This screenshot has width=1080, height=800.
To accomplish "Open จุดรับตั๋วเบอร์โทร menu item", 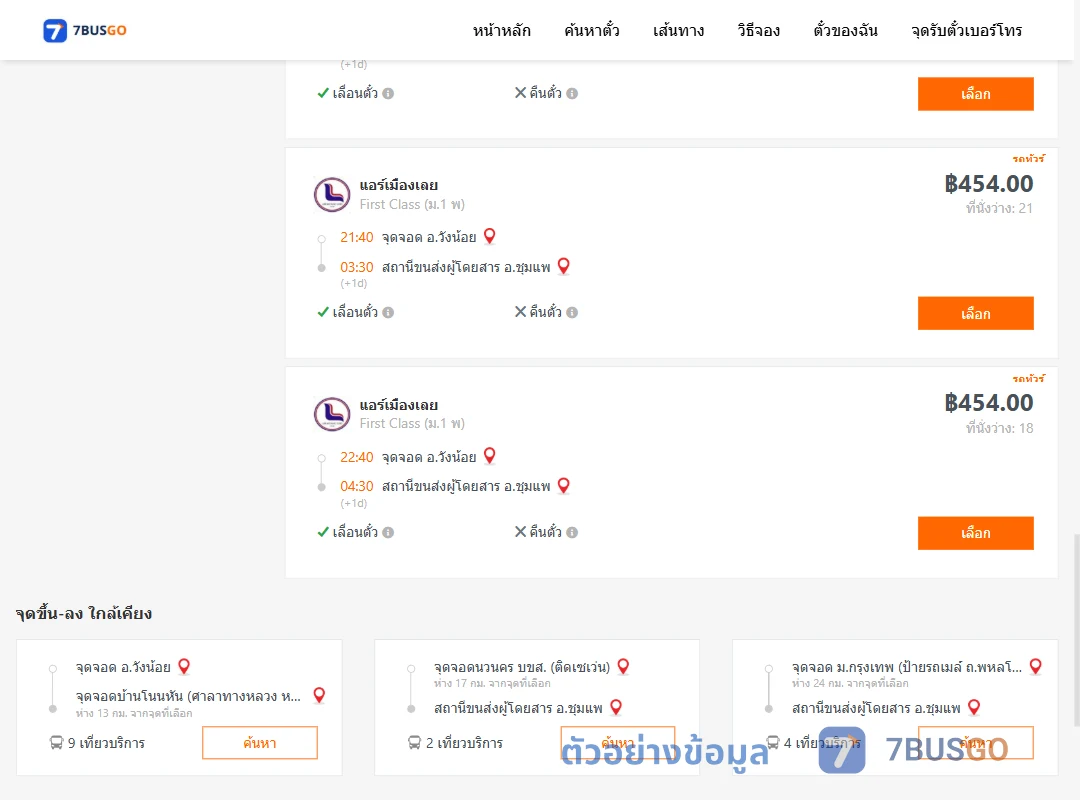I will pos(966,30).
